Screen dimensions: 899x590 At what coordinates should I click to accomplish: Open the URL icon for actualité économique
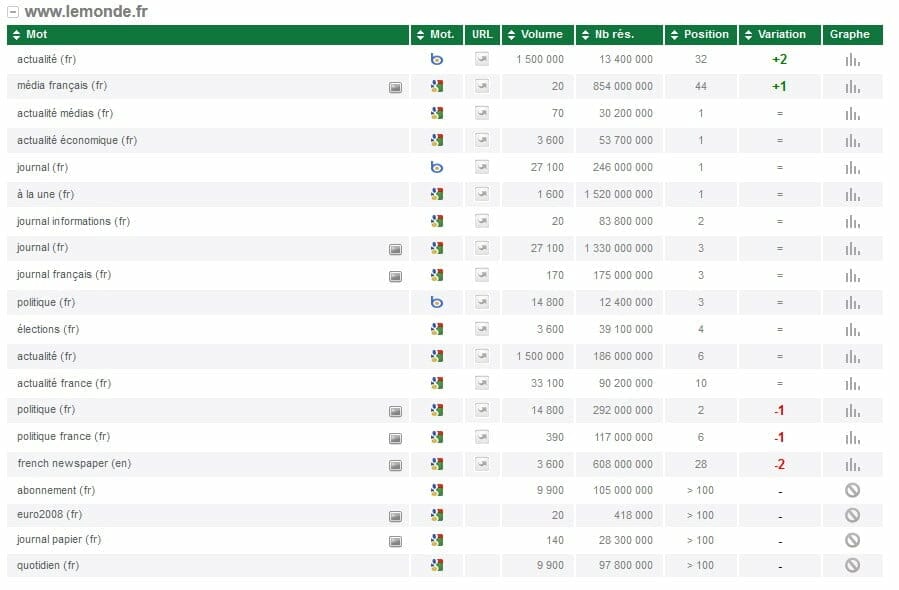tap(482, 140)
